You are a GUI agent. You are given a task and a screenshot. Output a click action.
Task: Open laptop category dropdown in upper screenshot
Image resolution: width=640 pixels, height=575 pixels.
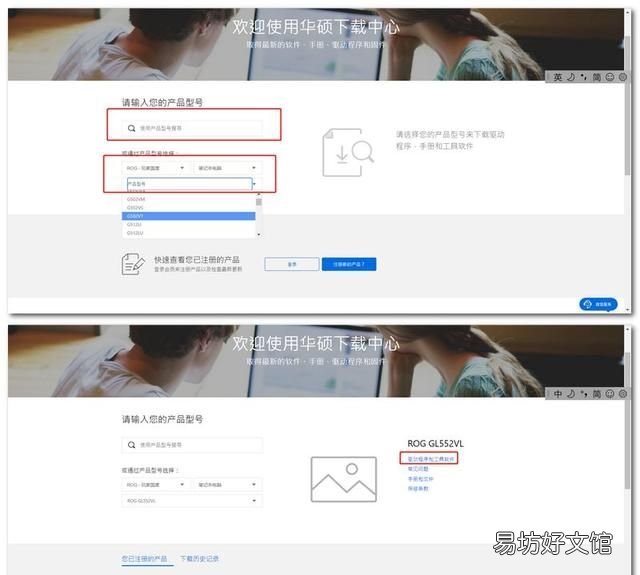227,168
